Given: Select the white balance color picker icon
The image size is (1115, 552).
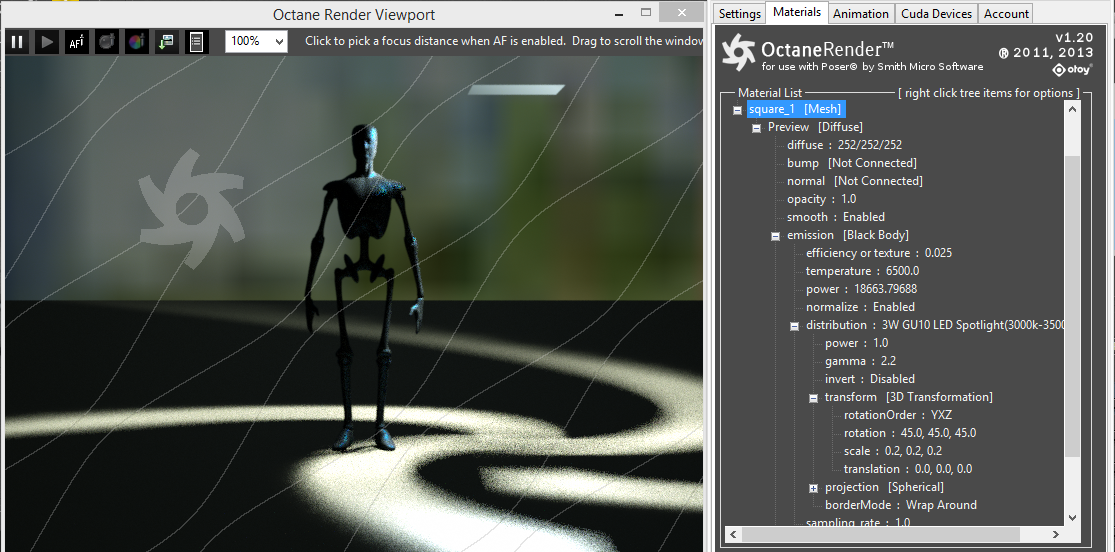Looking at the screenshot, I should 137,42.
